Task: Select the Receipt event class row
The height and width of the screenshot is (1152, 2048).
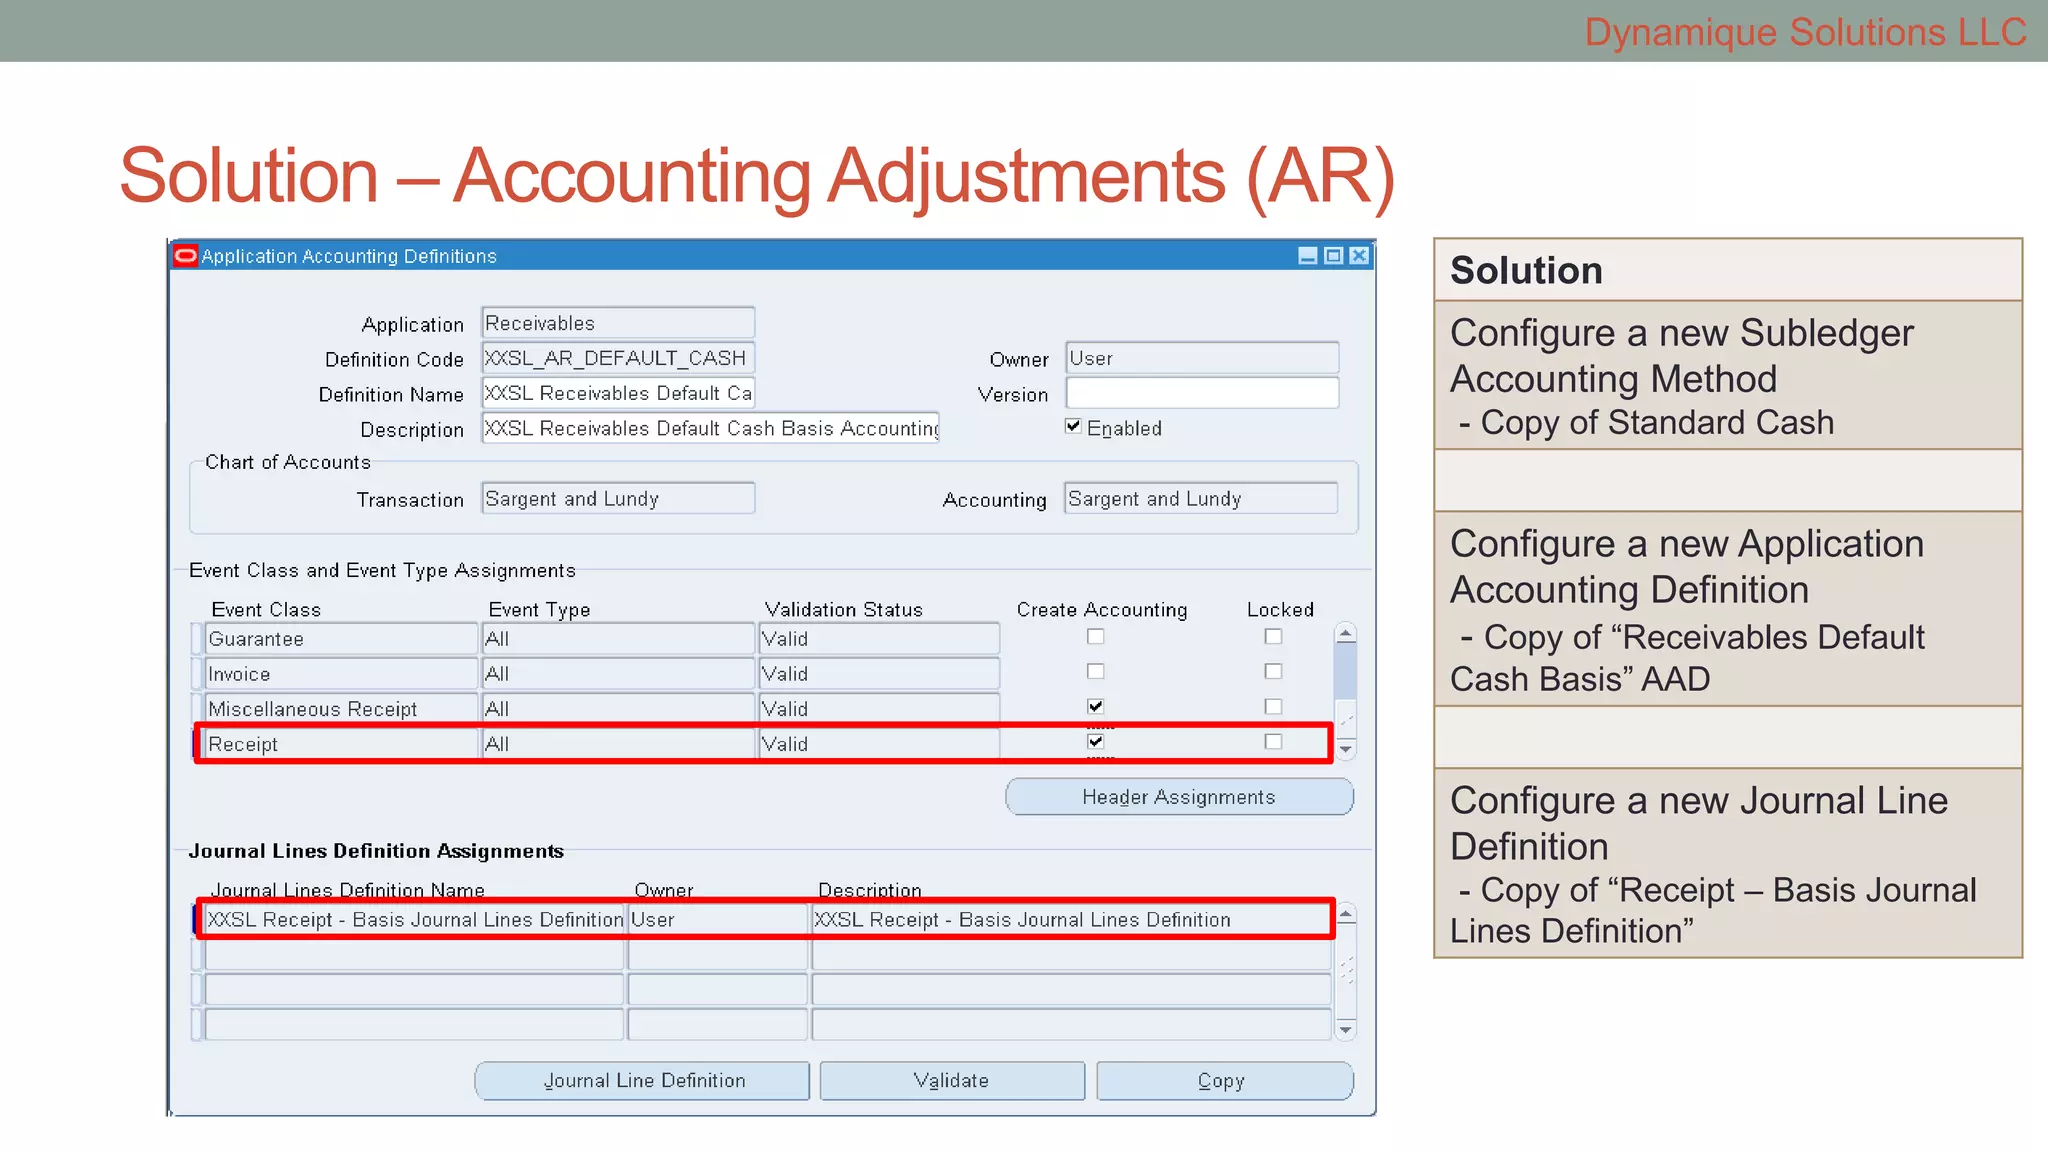Action: coord(340,744)
